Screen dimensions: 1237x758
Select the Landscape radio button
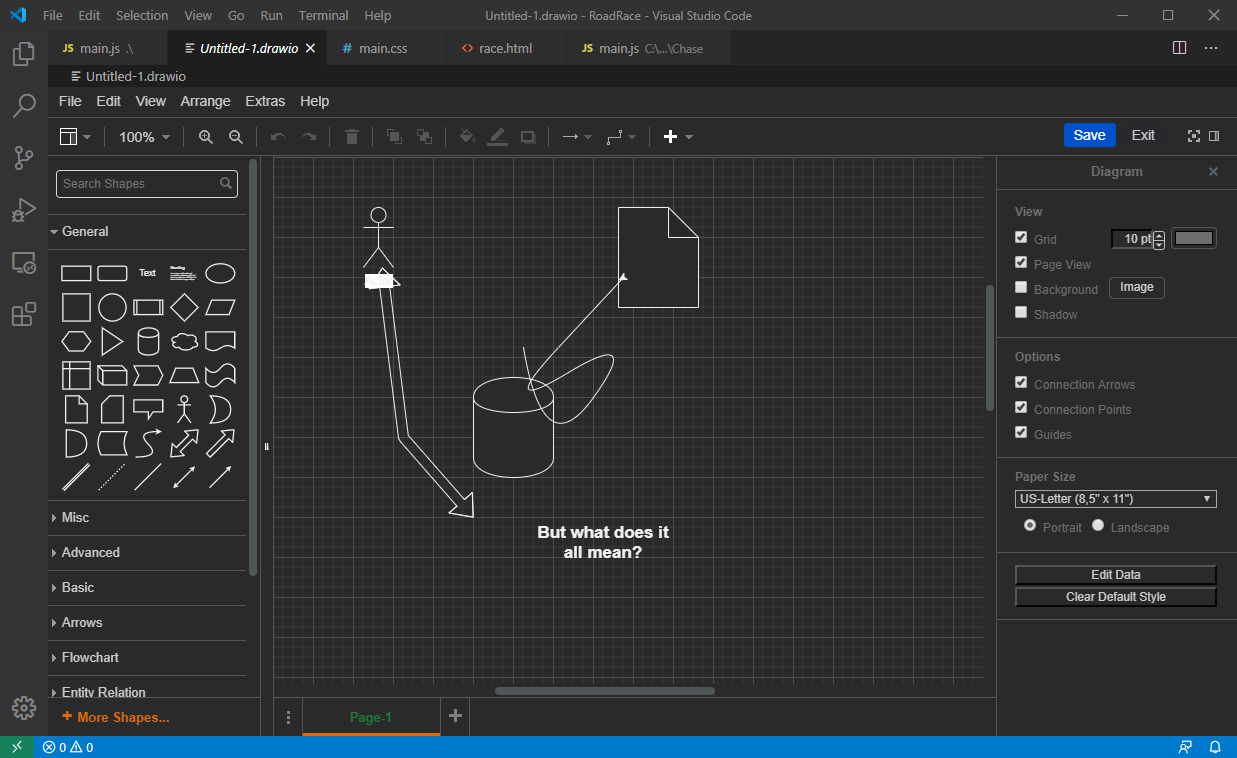coord(1098,526)
